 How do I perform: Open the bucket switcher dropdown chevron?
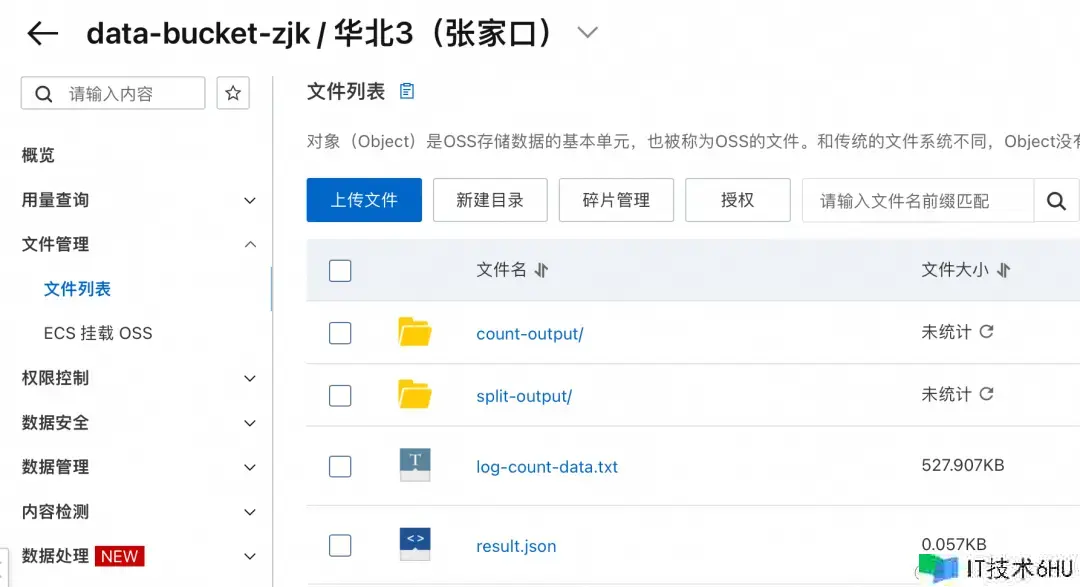[588, 33]
